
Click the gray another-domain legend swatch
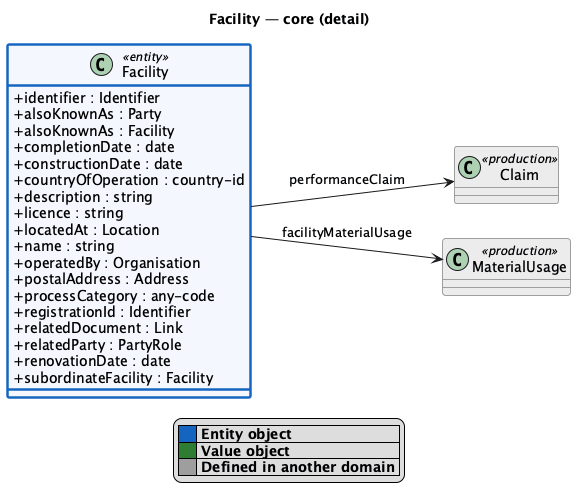pos(187,467)
